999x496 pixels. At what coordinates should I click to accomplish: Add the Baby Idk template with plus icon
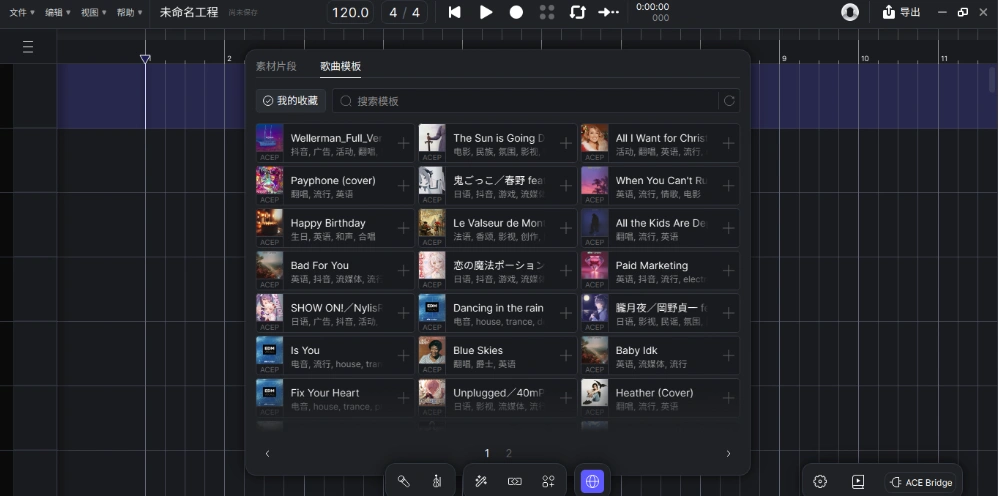point(728,356)
